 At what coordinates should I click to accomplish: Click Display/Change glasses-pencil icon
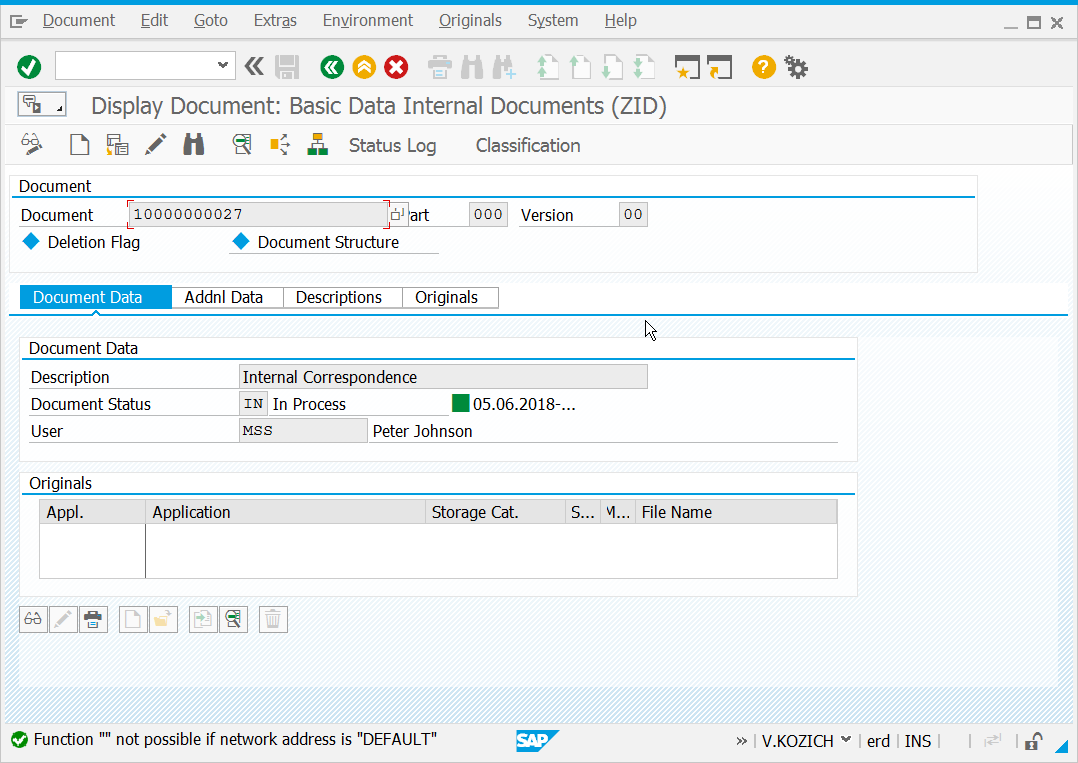[x=31, y=144]
